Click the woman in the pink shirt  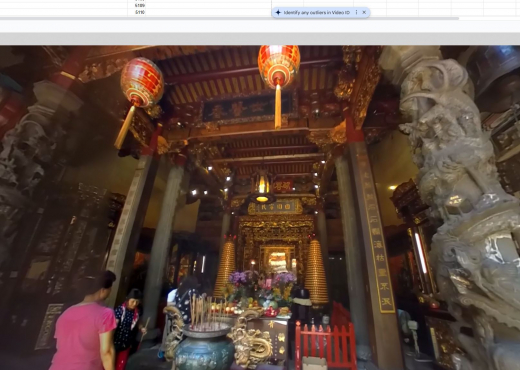(84, 323)
